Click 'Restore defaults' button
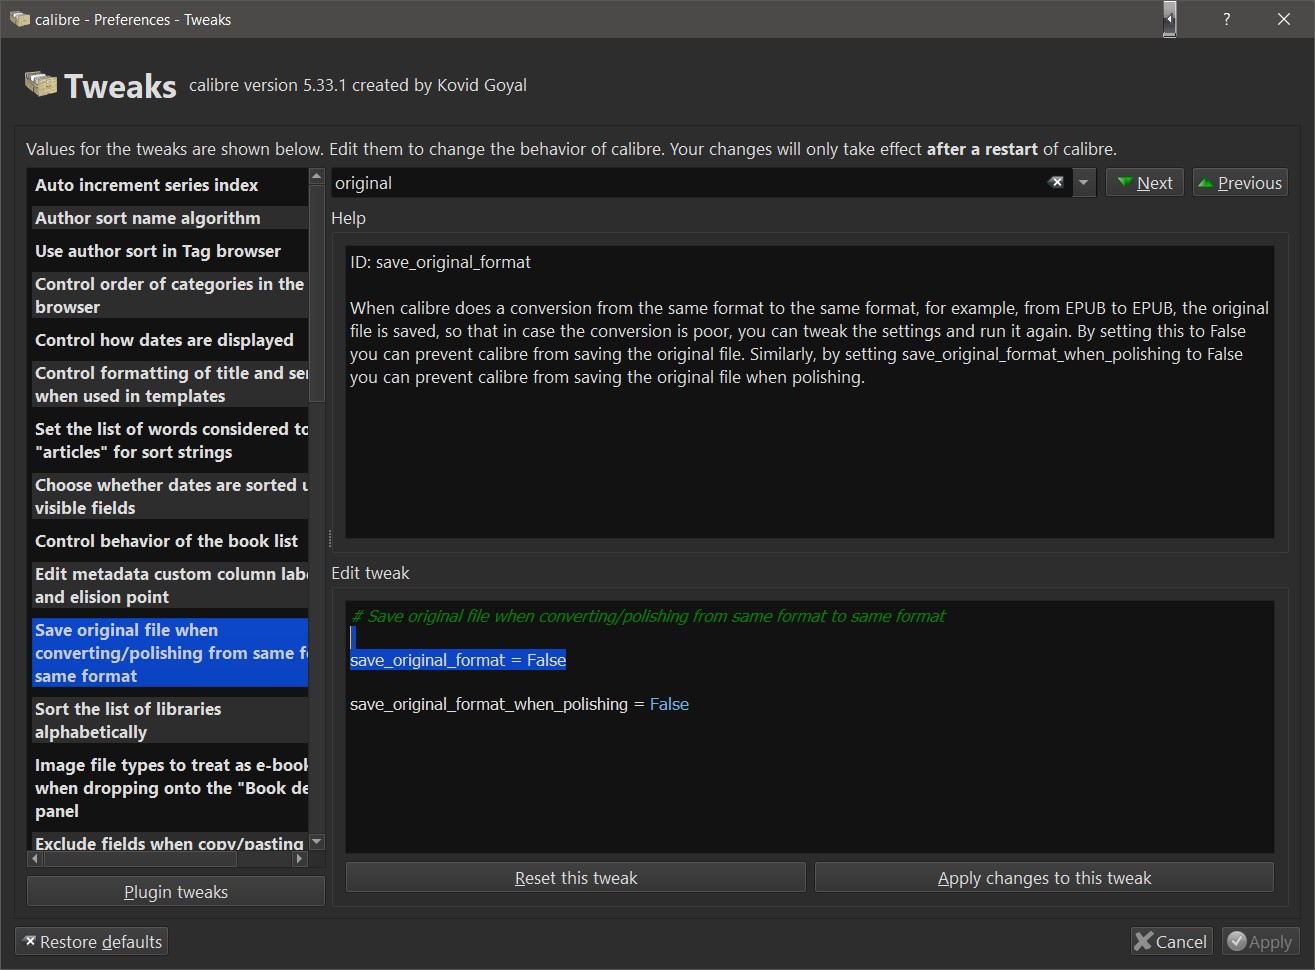 91,942
